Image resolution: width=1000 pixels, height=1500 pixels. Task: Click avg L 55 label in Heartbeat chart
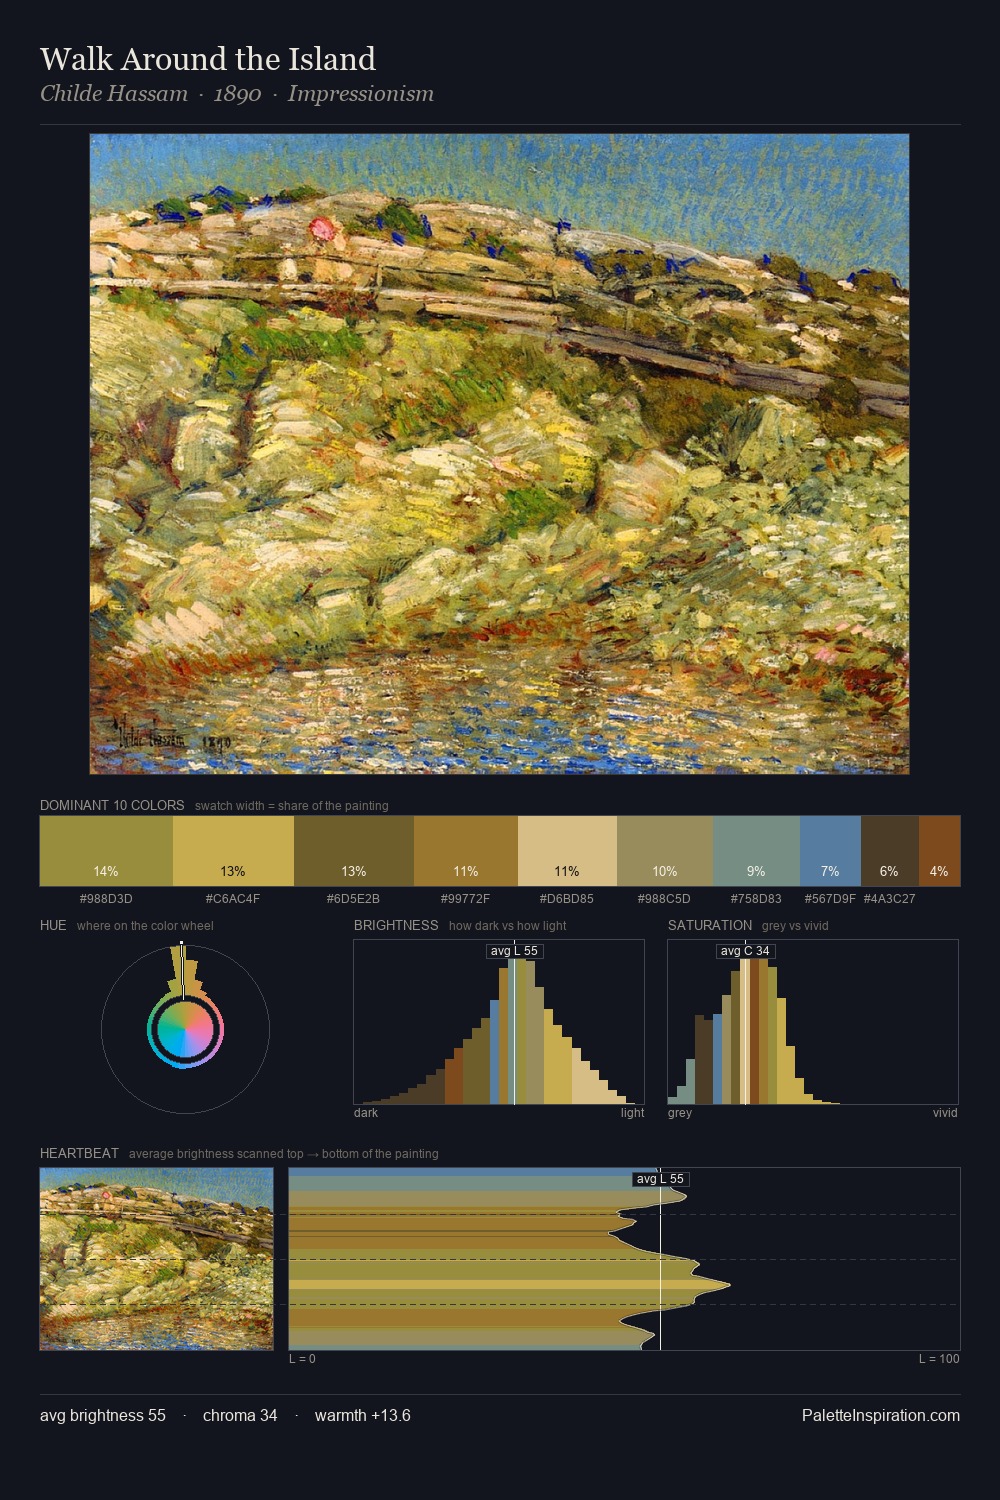click(x=660, y=1179)
